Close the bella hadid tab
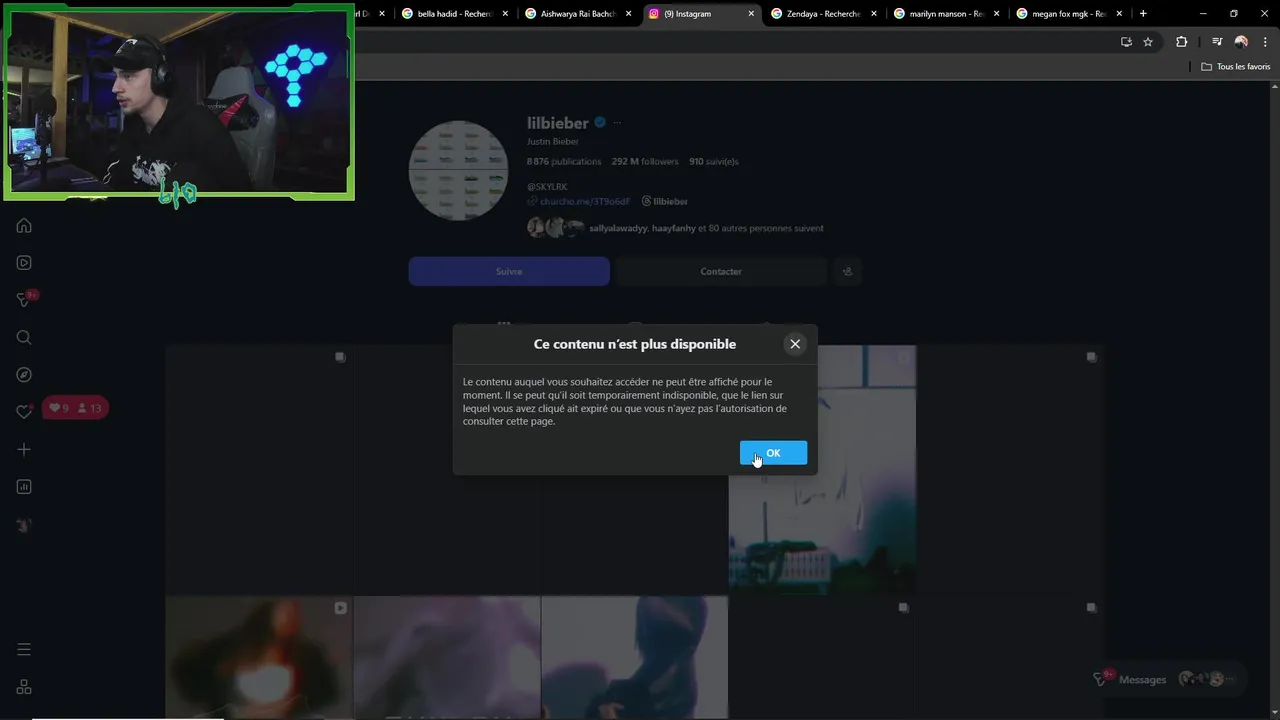The width and height of the screenshot is (1280, 720). (505, 14)
